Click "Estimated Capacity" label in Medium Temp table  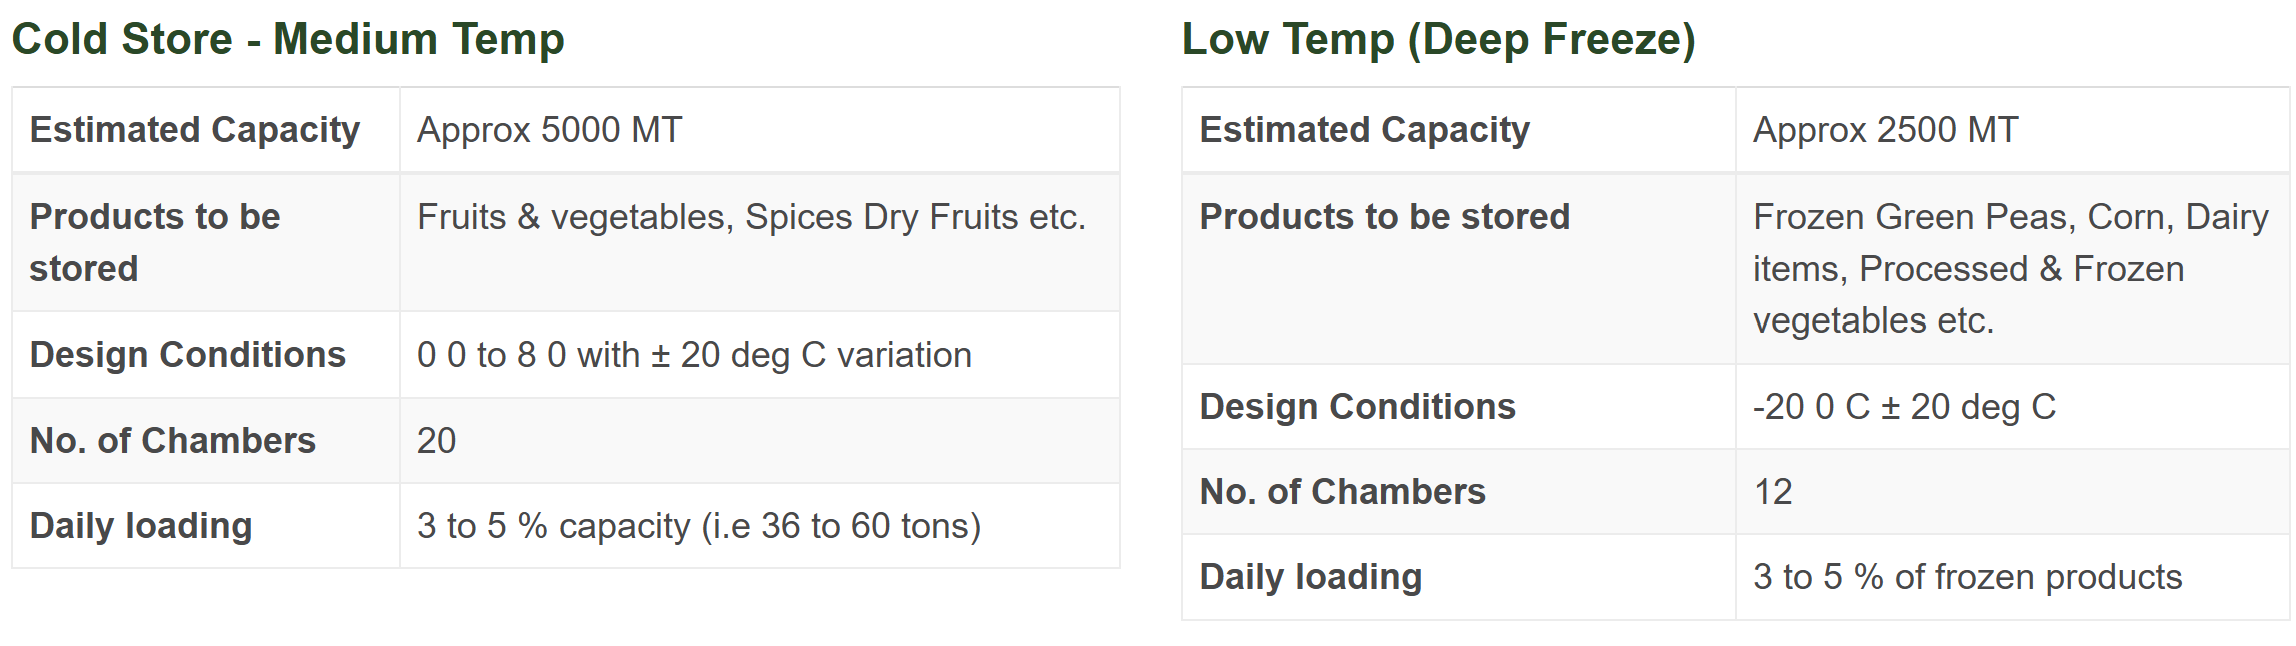point(195,130)
